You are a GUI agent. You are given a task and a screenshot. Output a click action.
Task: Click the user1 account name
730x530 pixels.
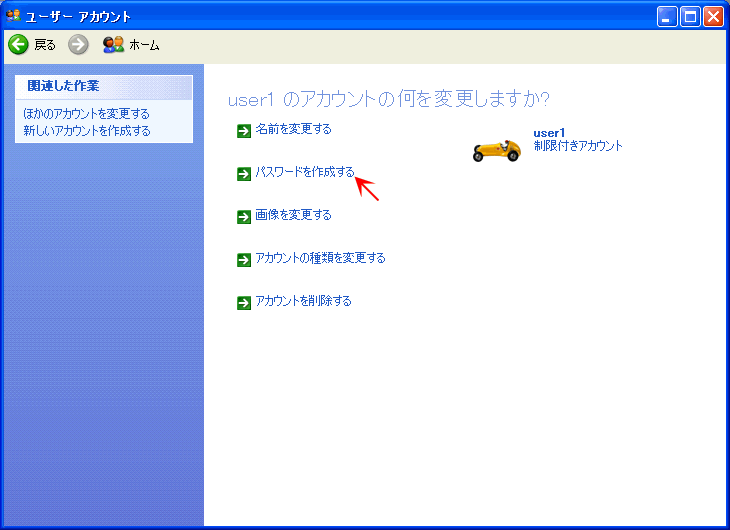(549, 133)
